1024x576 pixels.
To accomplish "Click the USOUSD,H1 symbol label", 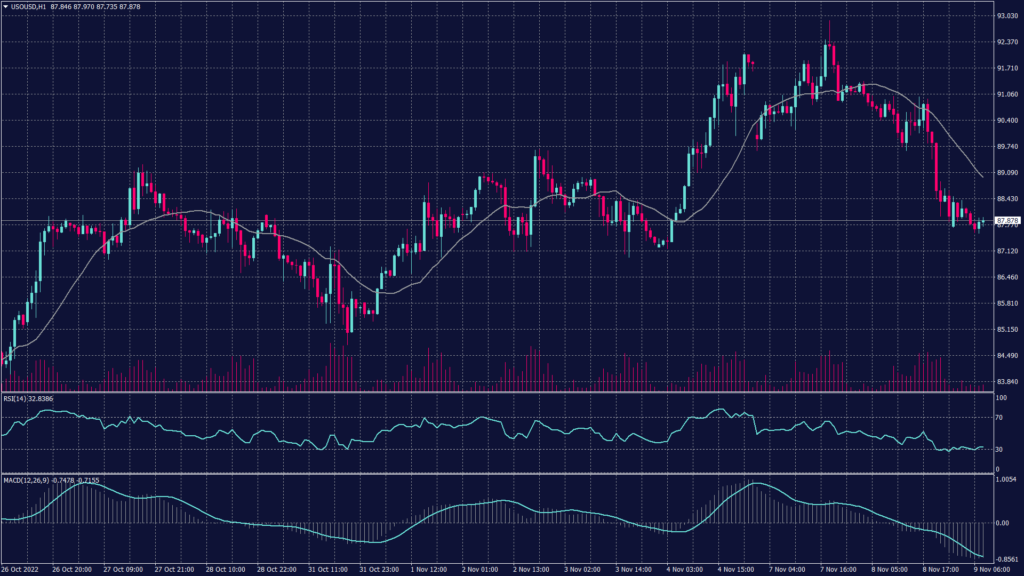I will (30, 7).
